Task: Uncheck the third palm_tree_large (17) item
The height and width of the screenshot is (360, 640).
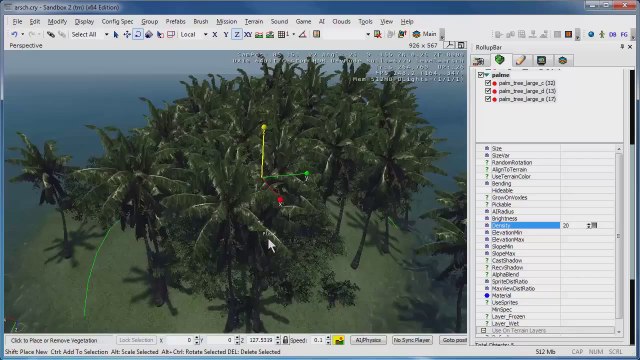Action: click(x=488, y=99)
